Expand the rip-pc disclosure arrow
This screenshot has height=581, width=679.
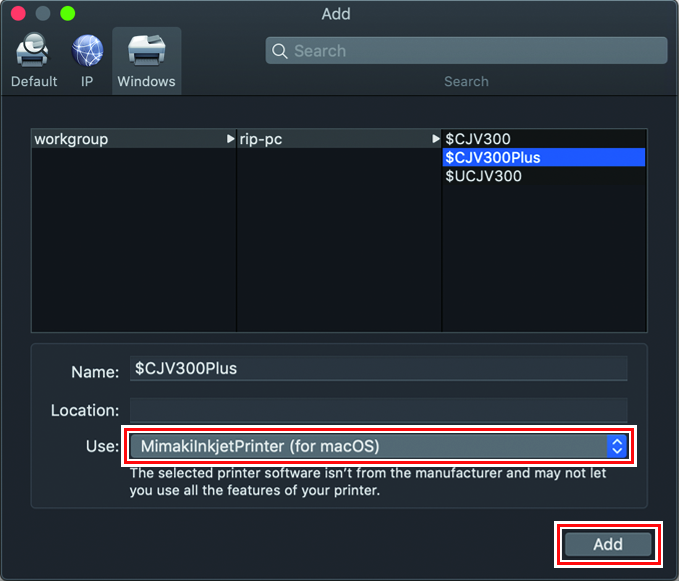click(x=435, y=139)
